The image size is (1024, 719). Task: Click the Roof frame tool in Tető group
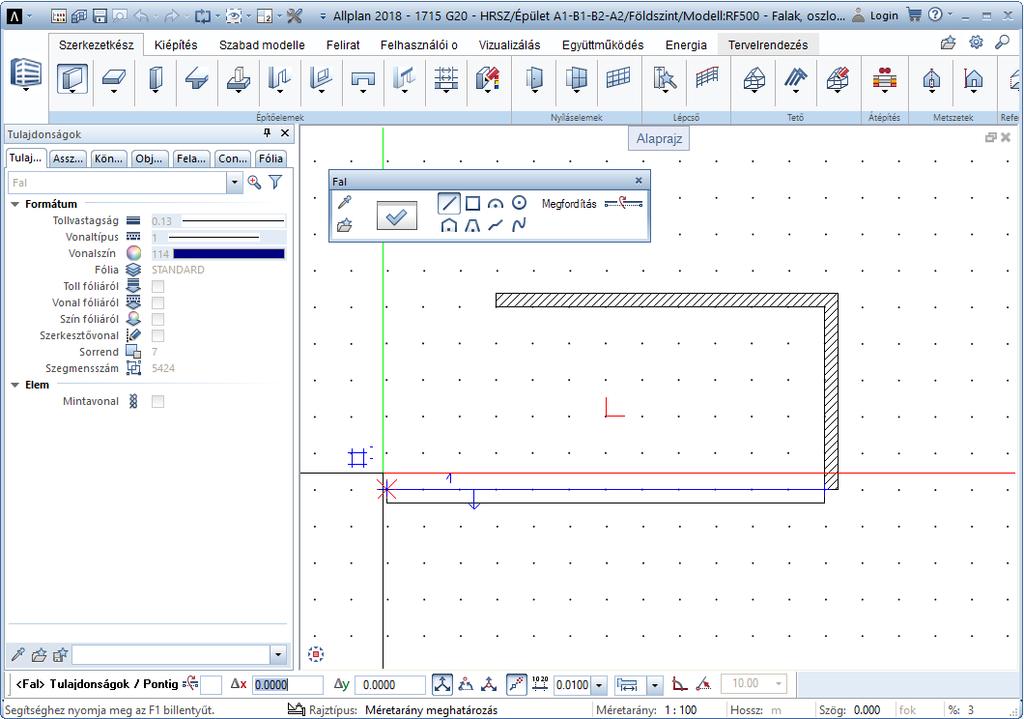(754, 78)
